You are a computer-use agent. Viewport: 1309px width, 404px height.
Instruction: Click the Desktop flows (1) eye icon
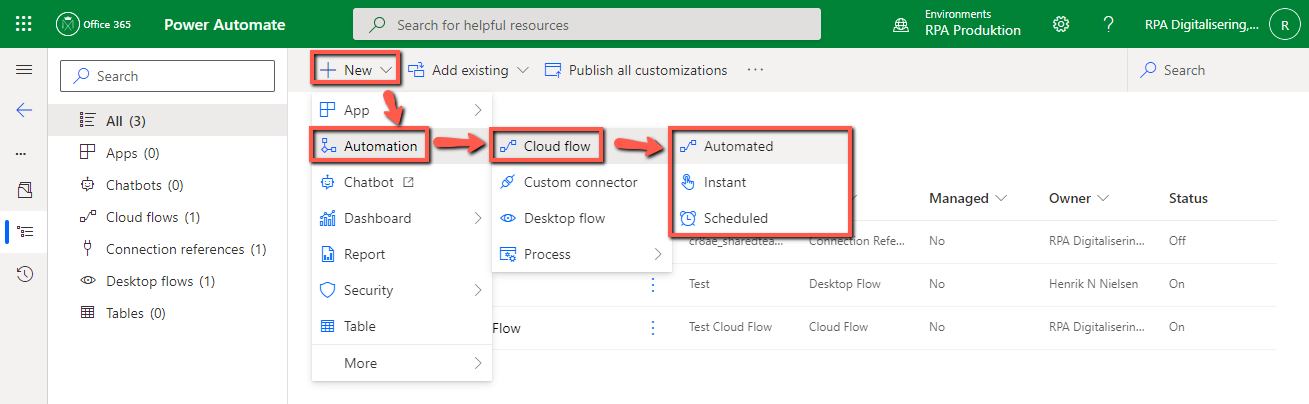[87, 281]
